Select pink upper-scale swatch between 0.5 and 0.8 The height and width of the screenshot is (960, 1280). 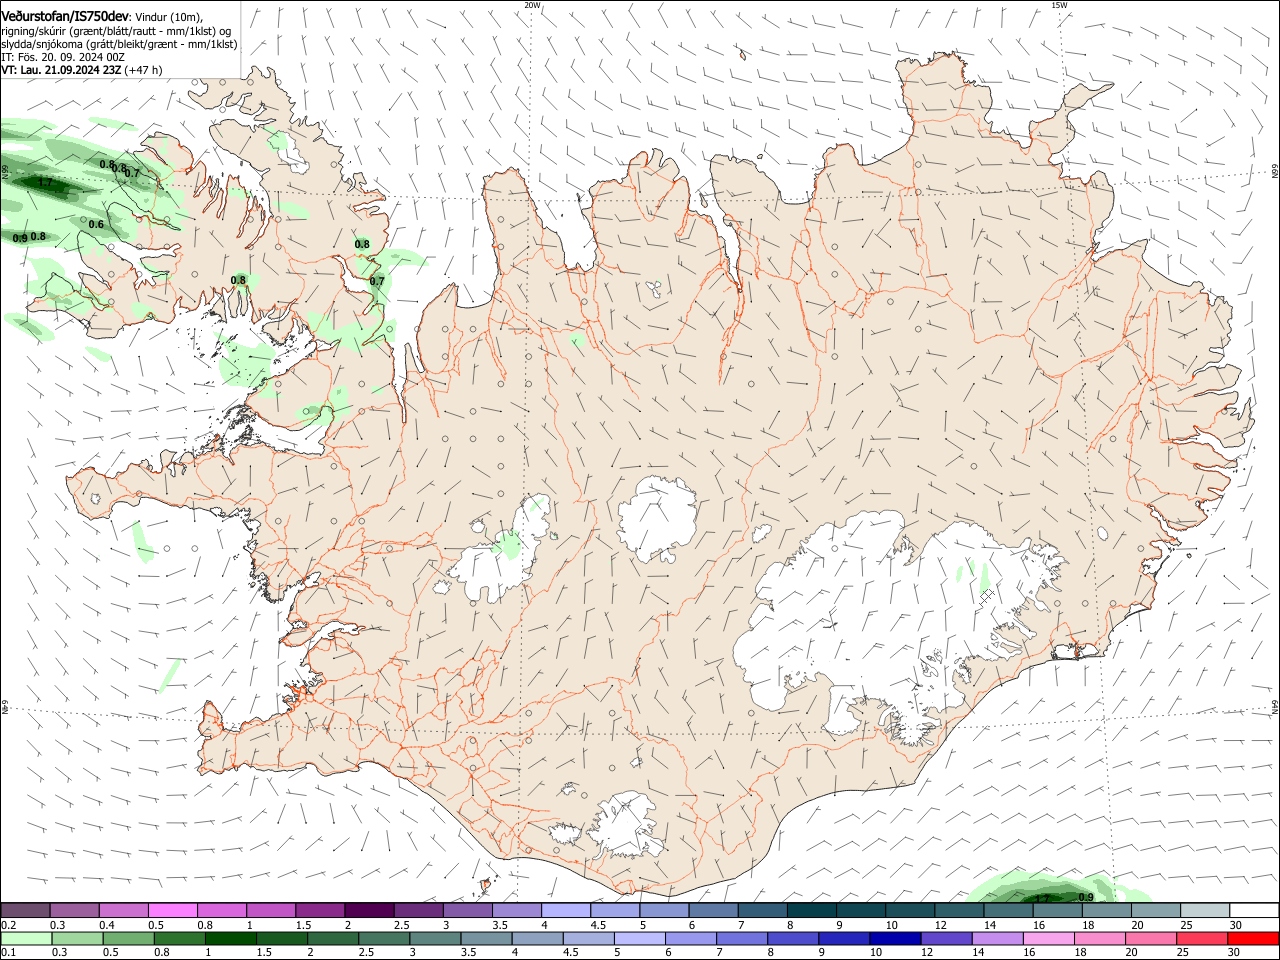point(172,911)
